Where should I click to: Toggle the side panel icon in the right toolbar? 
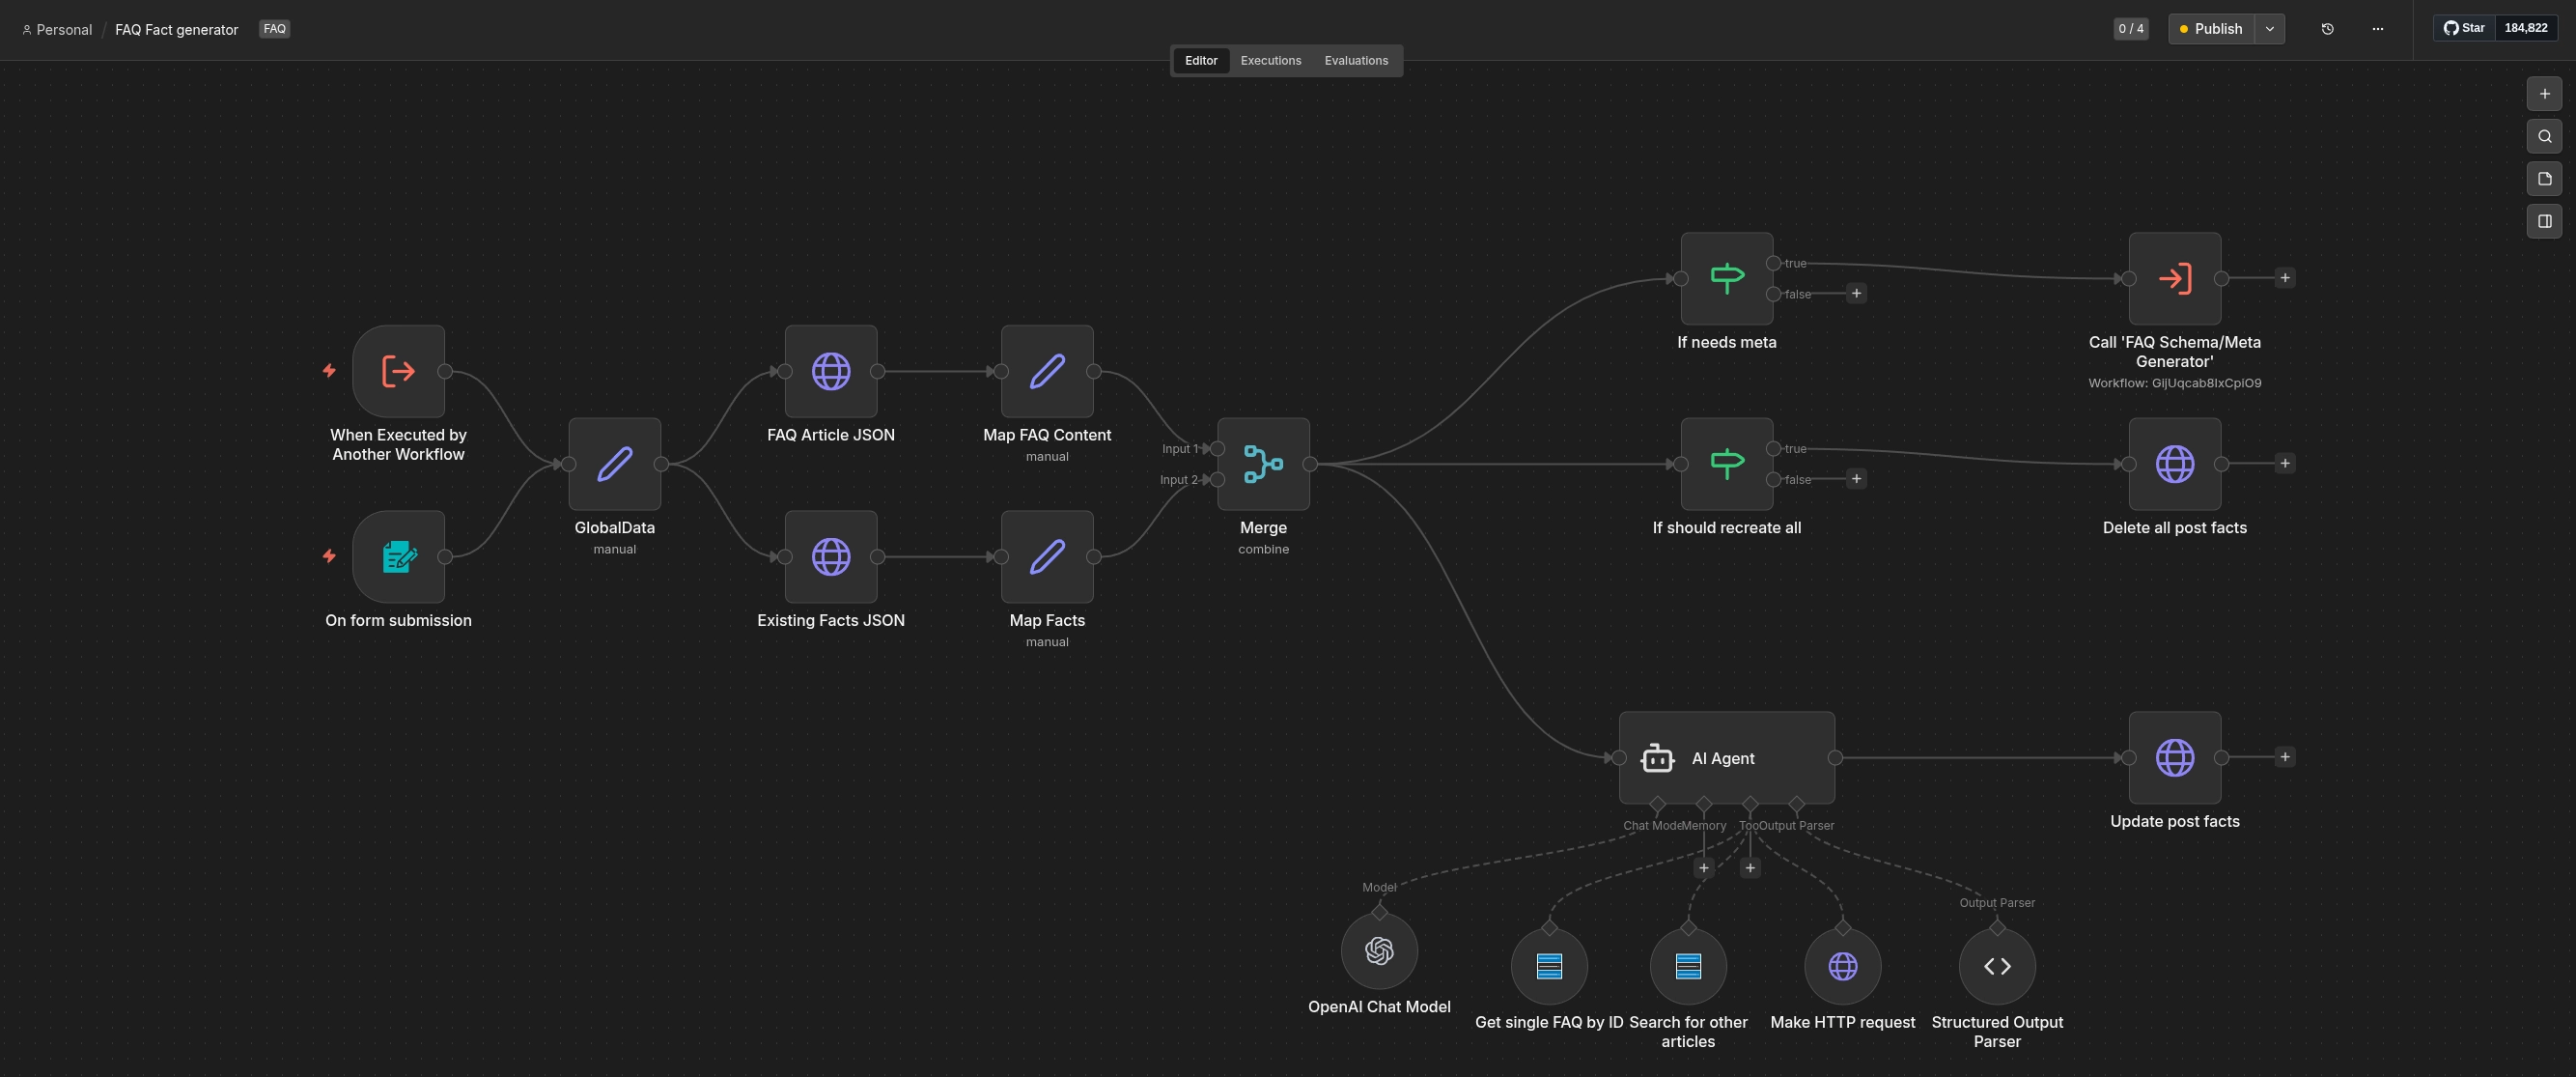click(2545, 221)
